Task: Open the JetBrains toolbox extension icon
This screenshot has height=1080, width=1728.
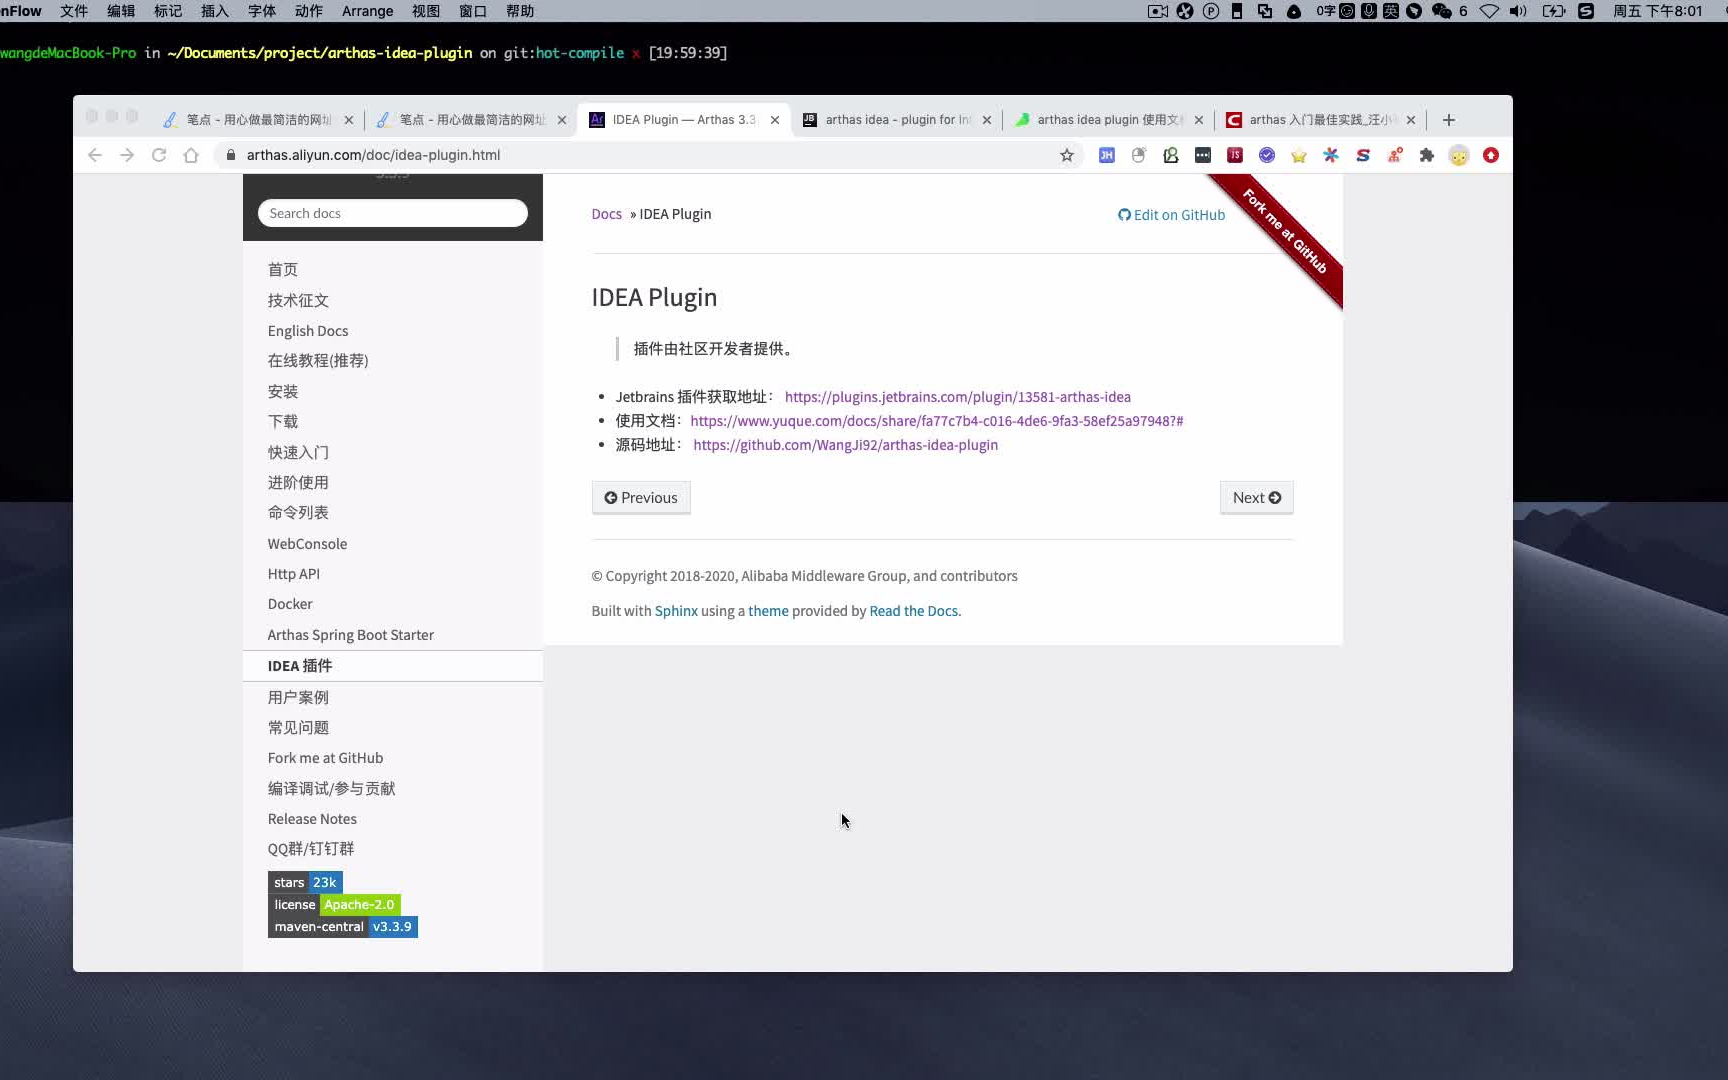Action: pyautogui.click(x=1106, y=155)
